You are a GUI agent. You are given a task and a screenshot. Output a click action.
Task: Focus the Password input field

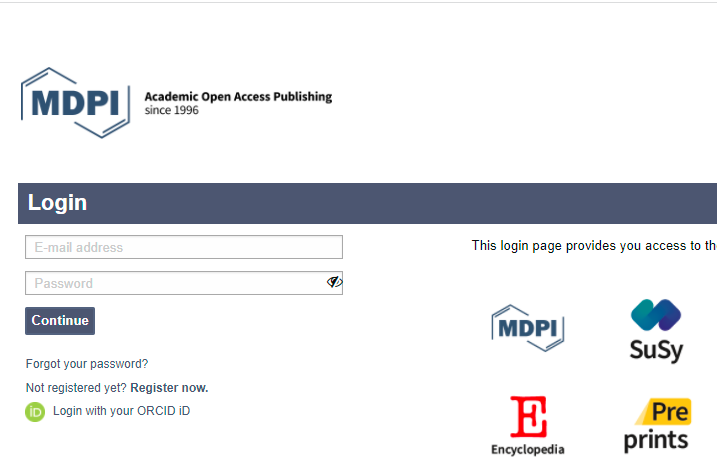pos(175,283)
